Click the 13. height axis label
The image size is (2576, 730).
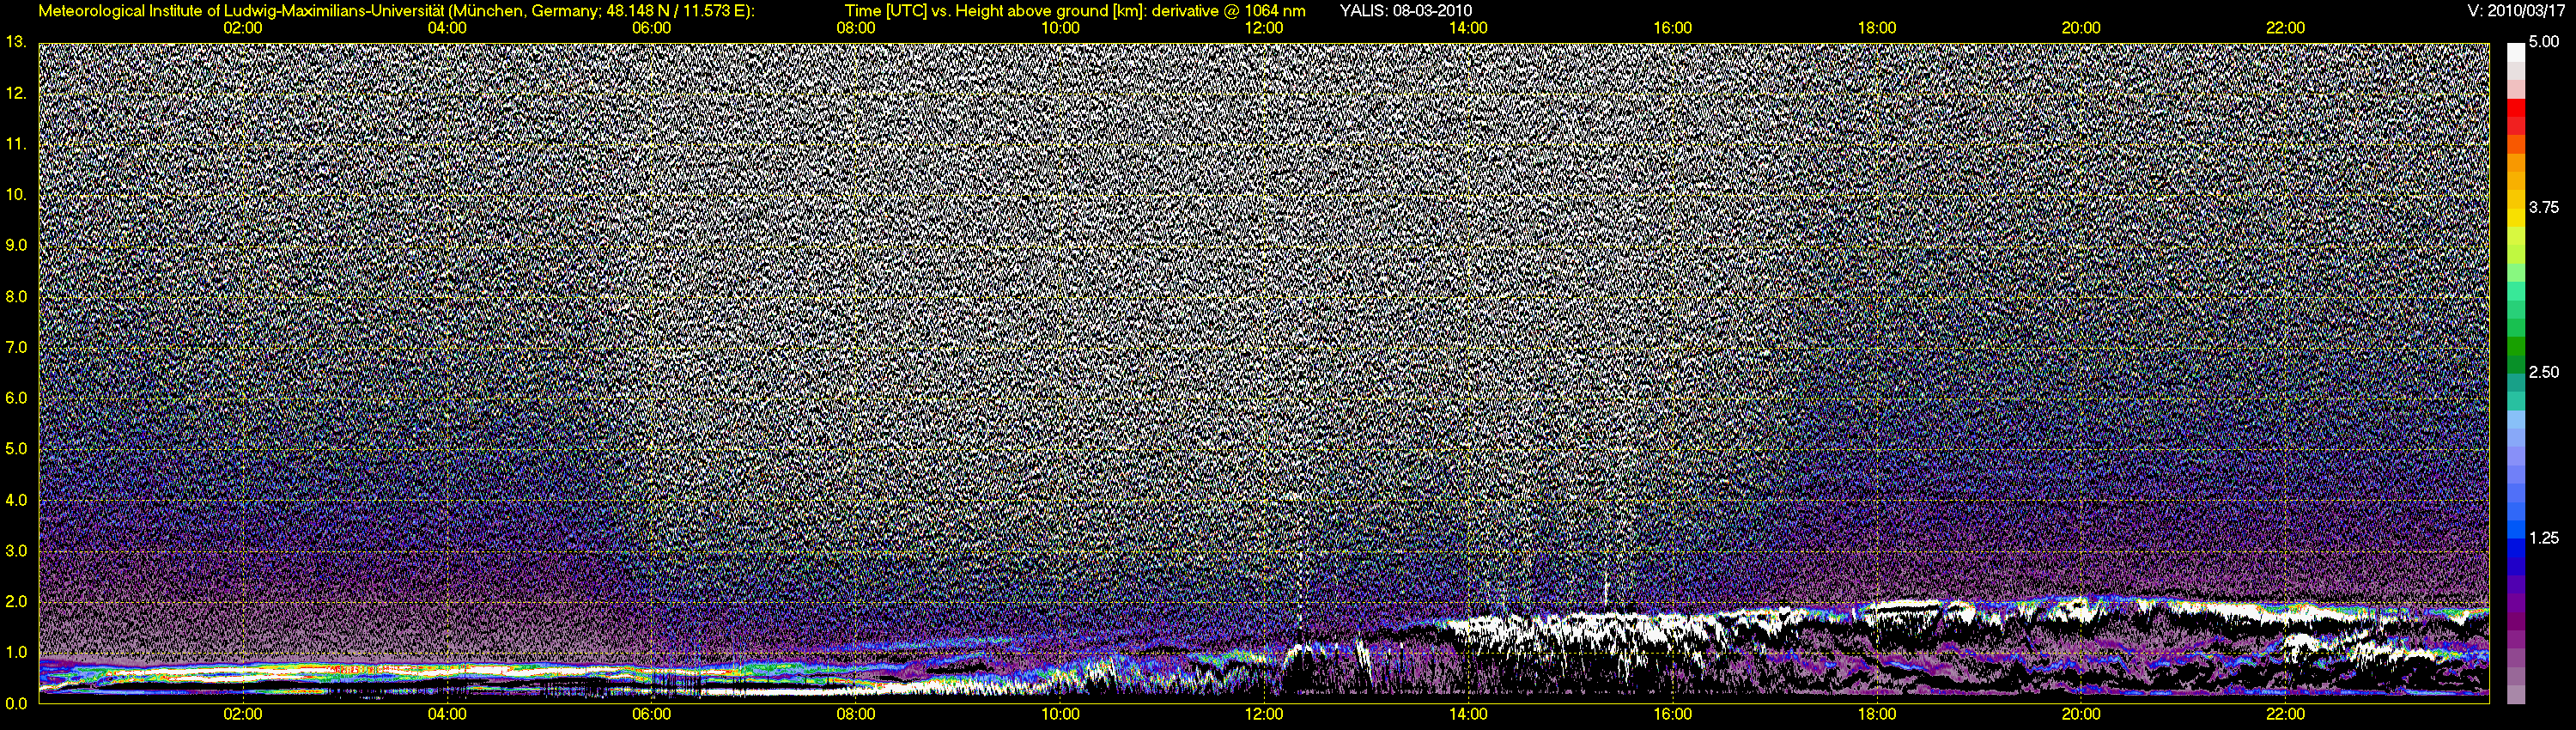pyautogui.click(x=15, y=42)
